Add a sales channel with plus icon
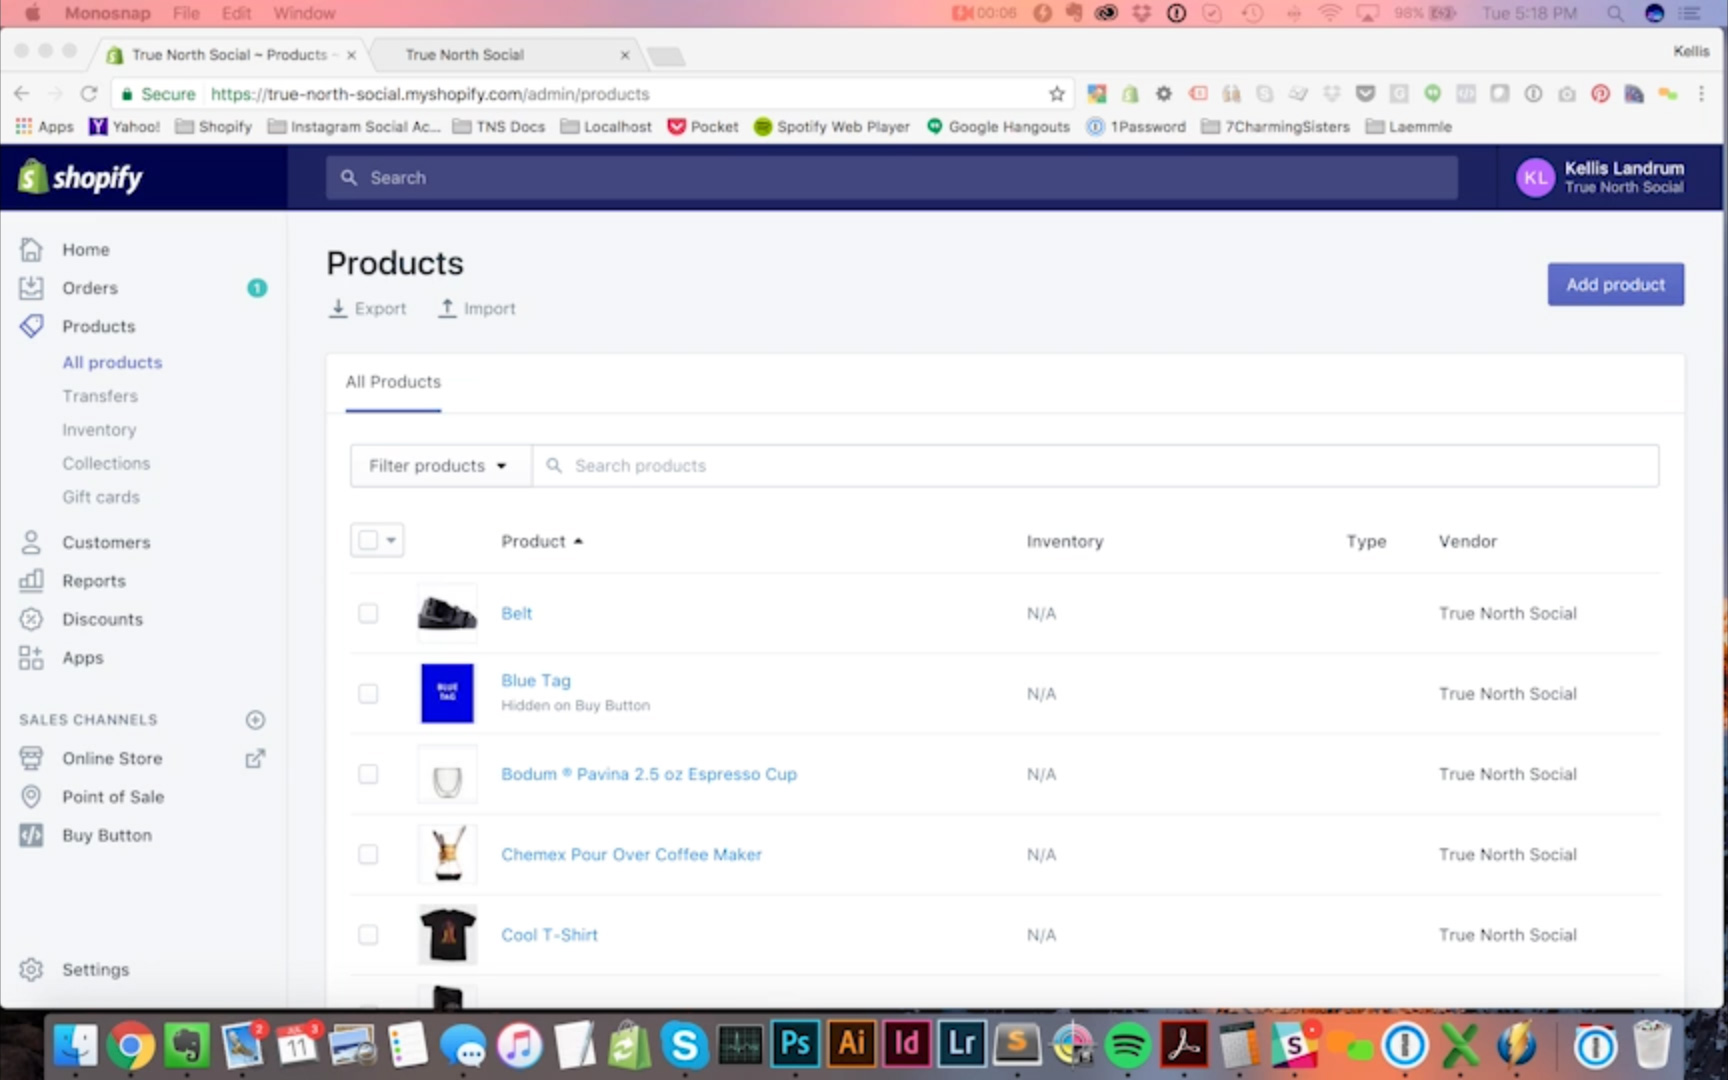Image resolution: width=1728 pixels, height=1080 pixels. pos(255,720)
